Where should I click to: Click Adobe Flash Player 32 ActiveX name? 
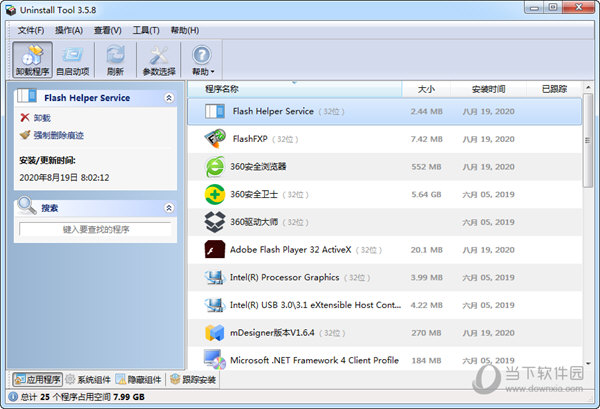(290, 250)
